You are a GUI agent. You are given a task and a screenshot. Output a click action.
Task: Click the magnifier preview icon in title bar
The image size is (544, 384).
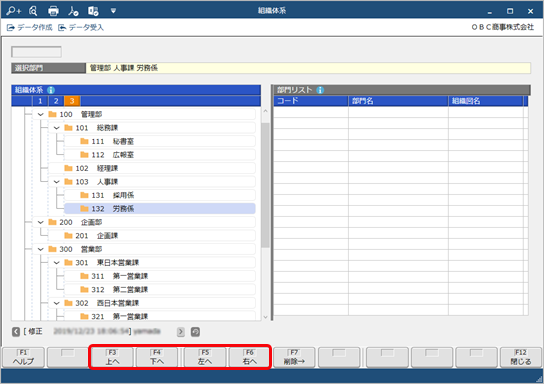coord(33,11)
